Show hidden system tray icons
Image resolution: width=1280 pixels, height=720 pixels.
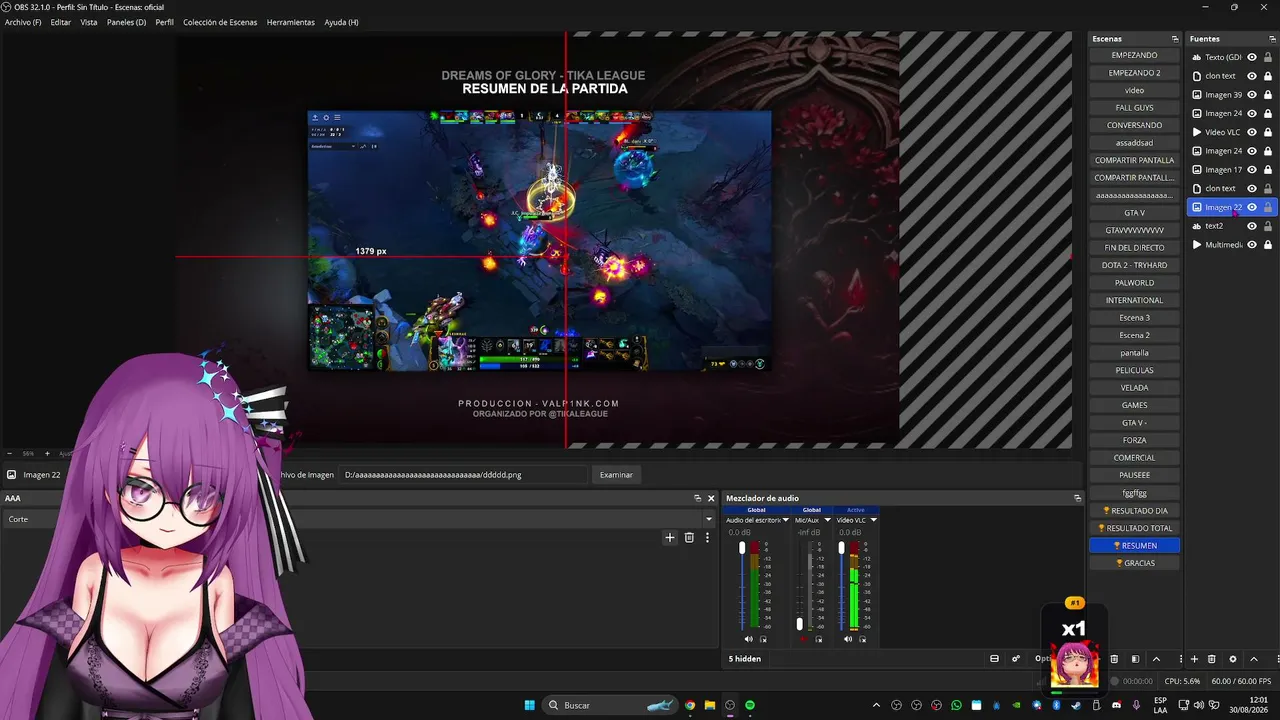(877, 705)
